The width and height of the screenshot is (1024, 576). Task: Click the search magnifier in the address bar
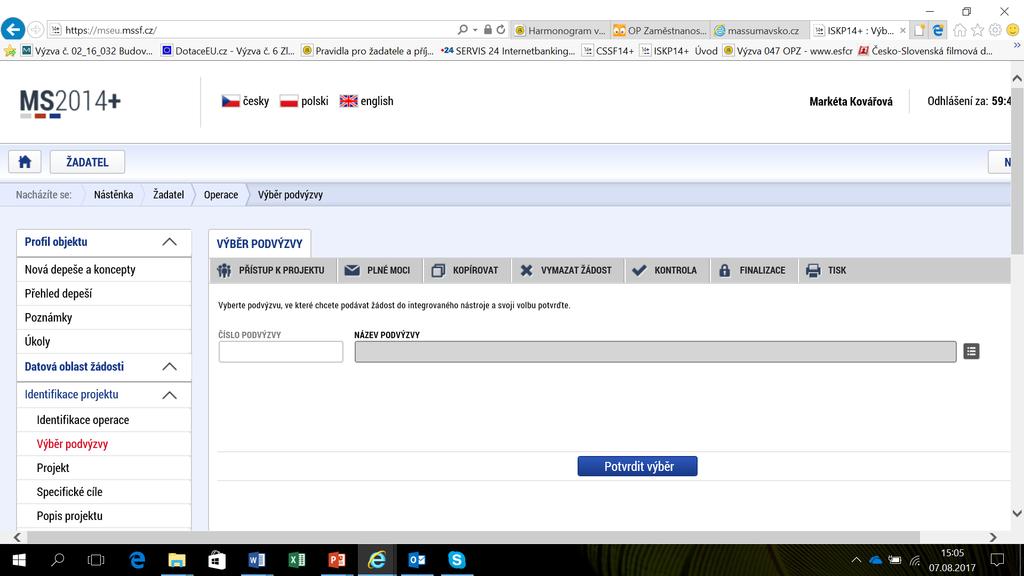point(462,29)
